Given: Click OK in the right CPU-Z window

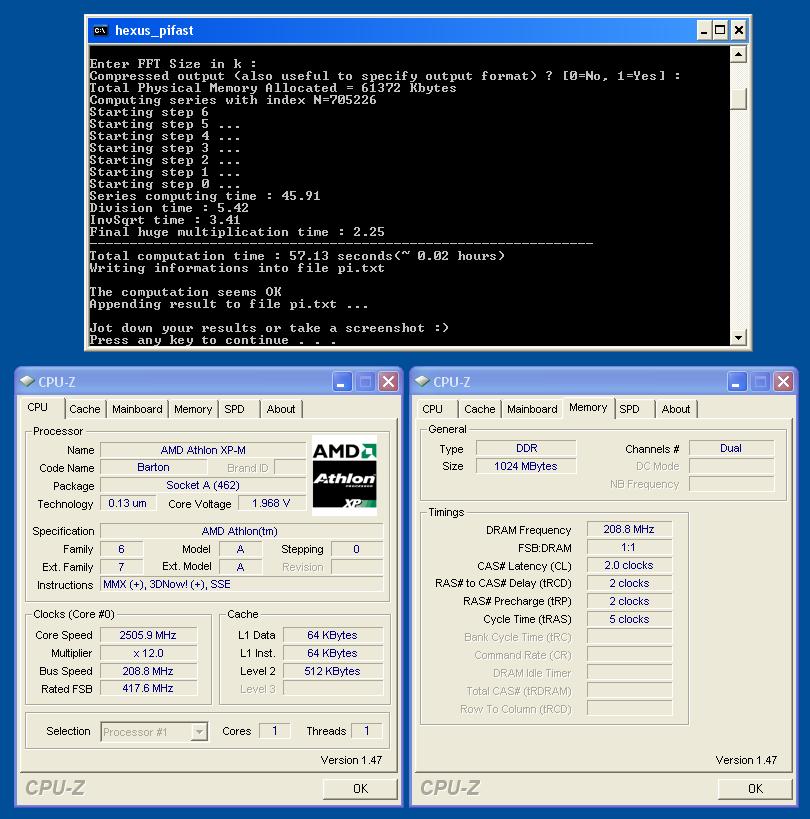Looking at the screenshot, I should pyautogui.click(x=755, y=789).
